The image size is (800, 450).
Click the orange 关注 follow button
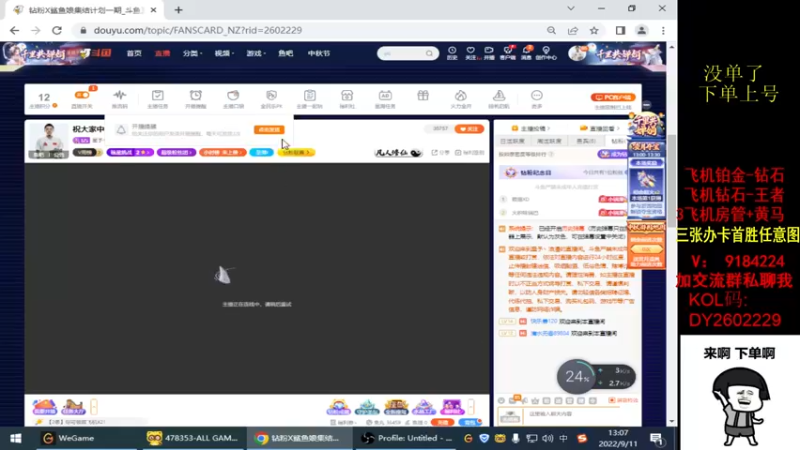469,129
